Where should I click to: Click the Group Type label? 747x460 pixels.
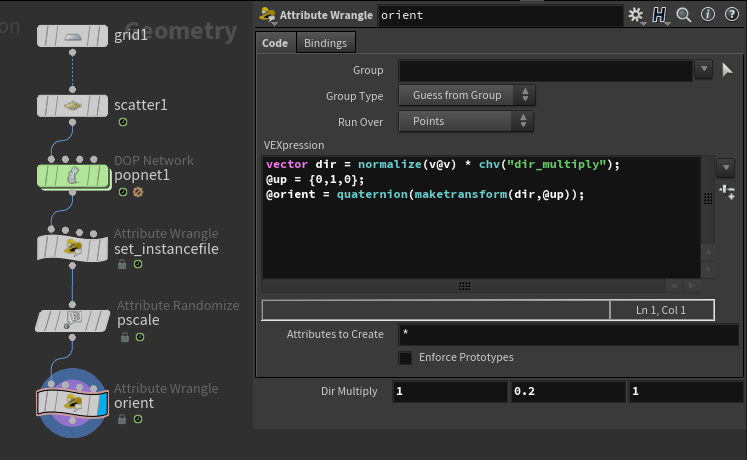[x=354, y=96]
